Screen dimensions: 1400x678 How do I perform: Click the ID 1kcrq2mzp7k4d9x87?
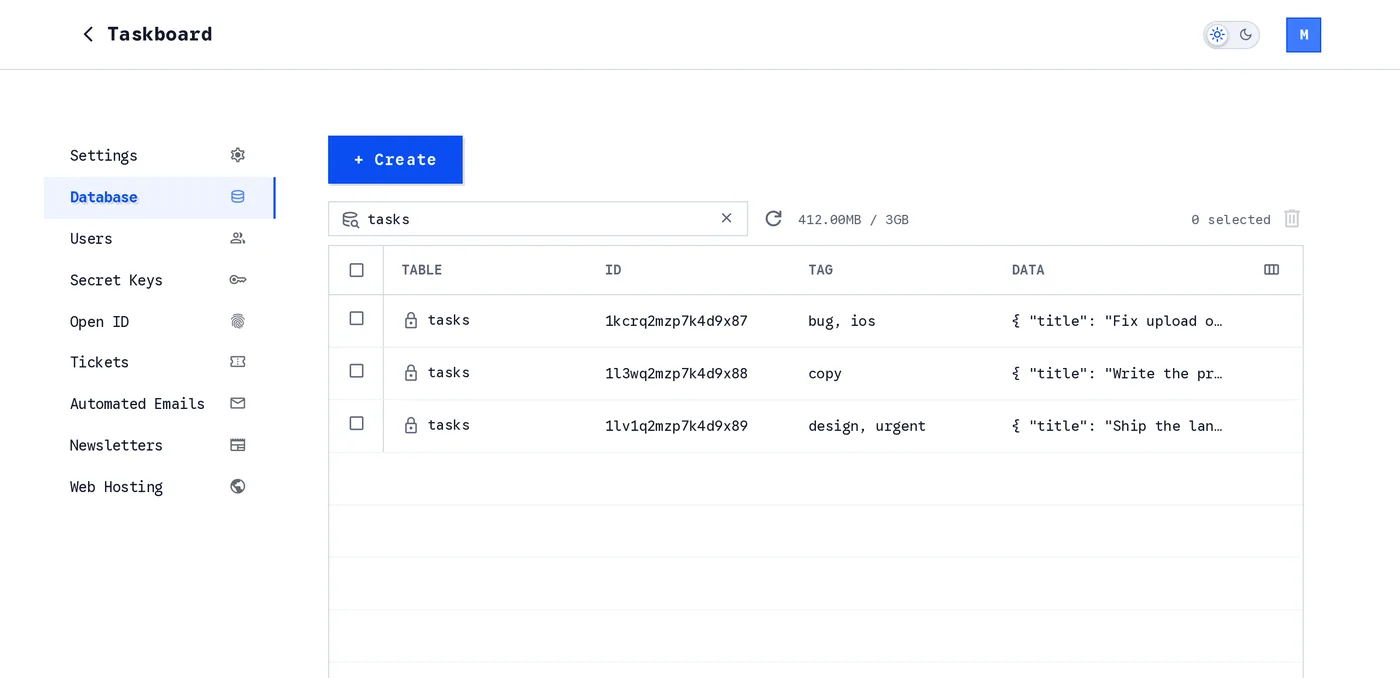(x=676, y=321)
